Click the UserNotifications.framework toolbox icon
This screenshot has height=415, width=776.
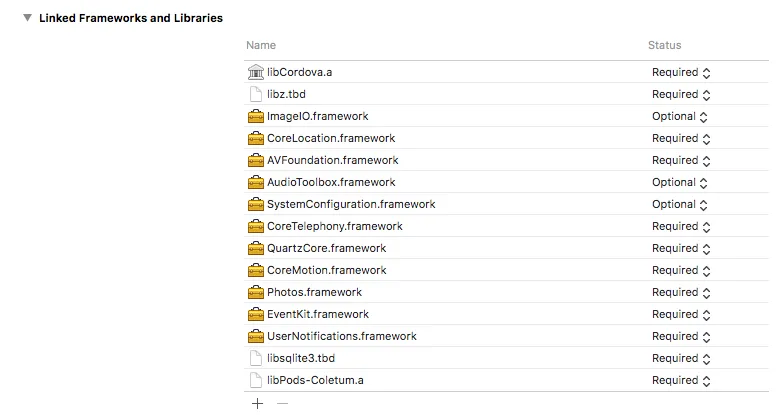(255, 336)
